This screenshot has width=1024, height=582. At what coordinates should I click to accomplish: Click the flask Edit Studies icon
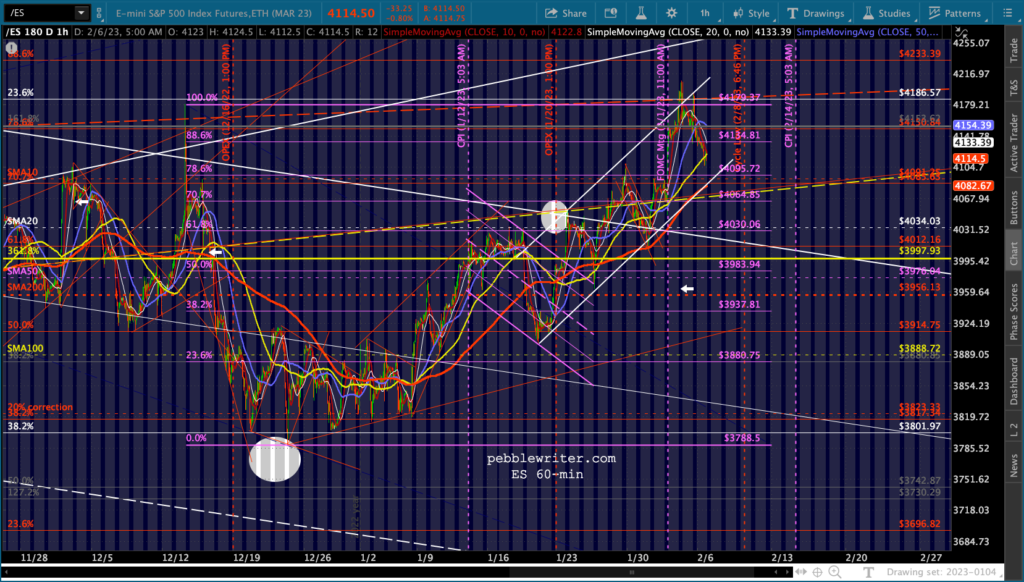641,13
